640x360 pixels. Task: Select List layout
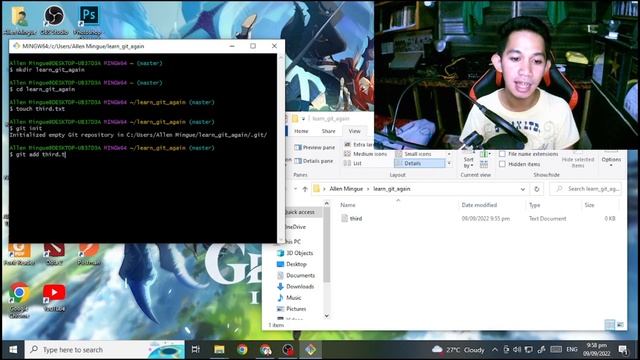point(353,163)
